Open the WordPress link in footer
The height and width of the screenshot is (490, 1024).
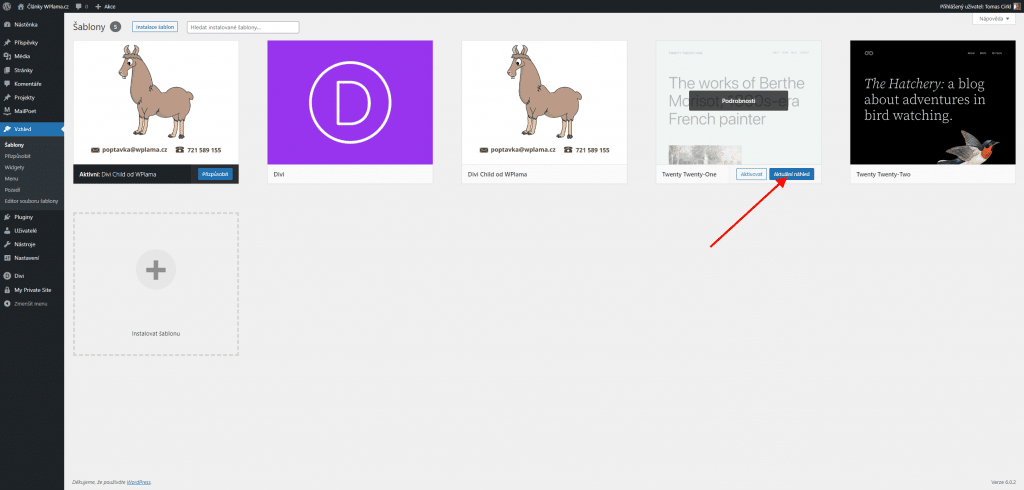pyautogui.click(x=138, y=482)
